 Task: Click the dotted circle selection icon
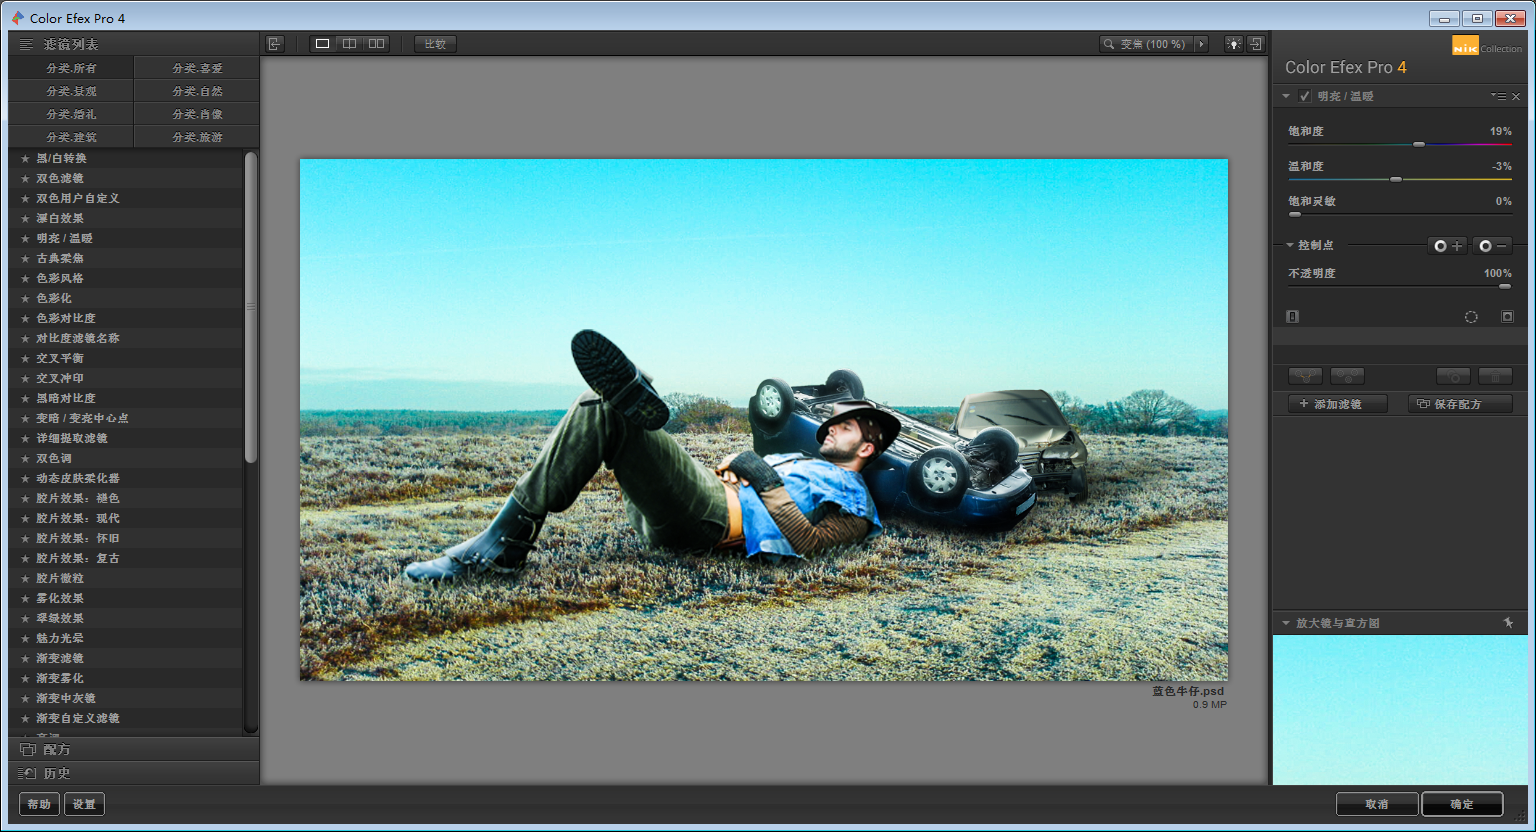coord(1471,317)
